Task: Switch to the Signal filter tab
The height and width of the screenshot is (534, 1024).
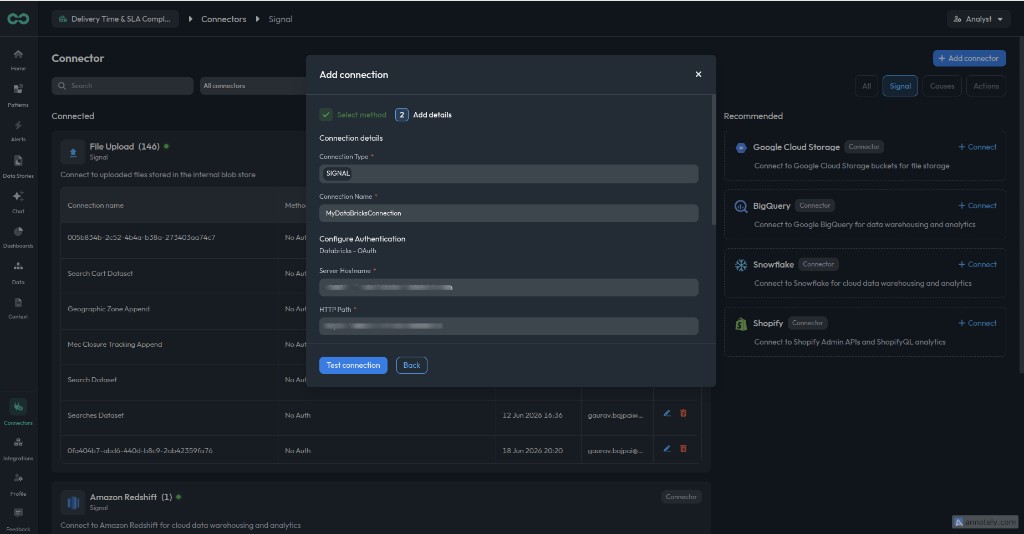Action: pos(900,86)
